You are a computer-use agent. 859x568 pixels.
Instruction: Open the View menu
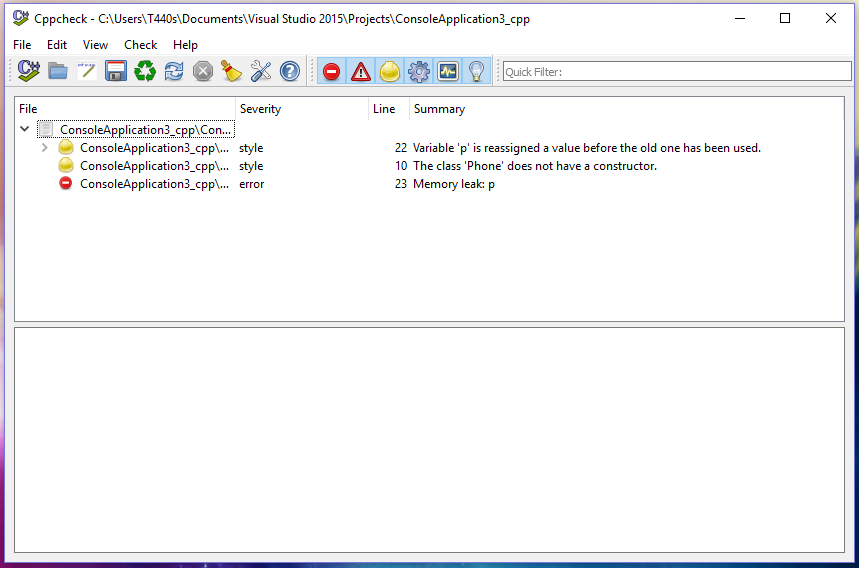(x=95, y=45)
